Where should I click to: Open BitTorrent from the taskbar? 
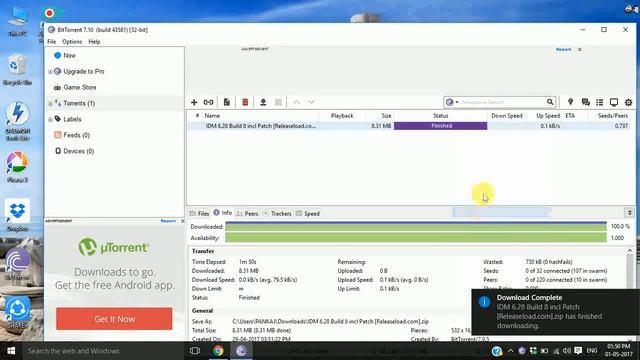pos(241,351)
